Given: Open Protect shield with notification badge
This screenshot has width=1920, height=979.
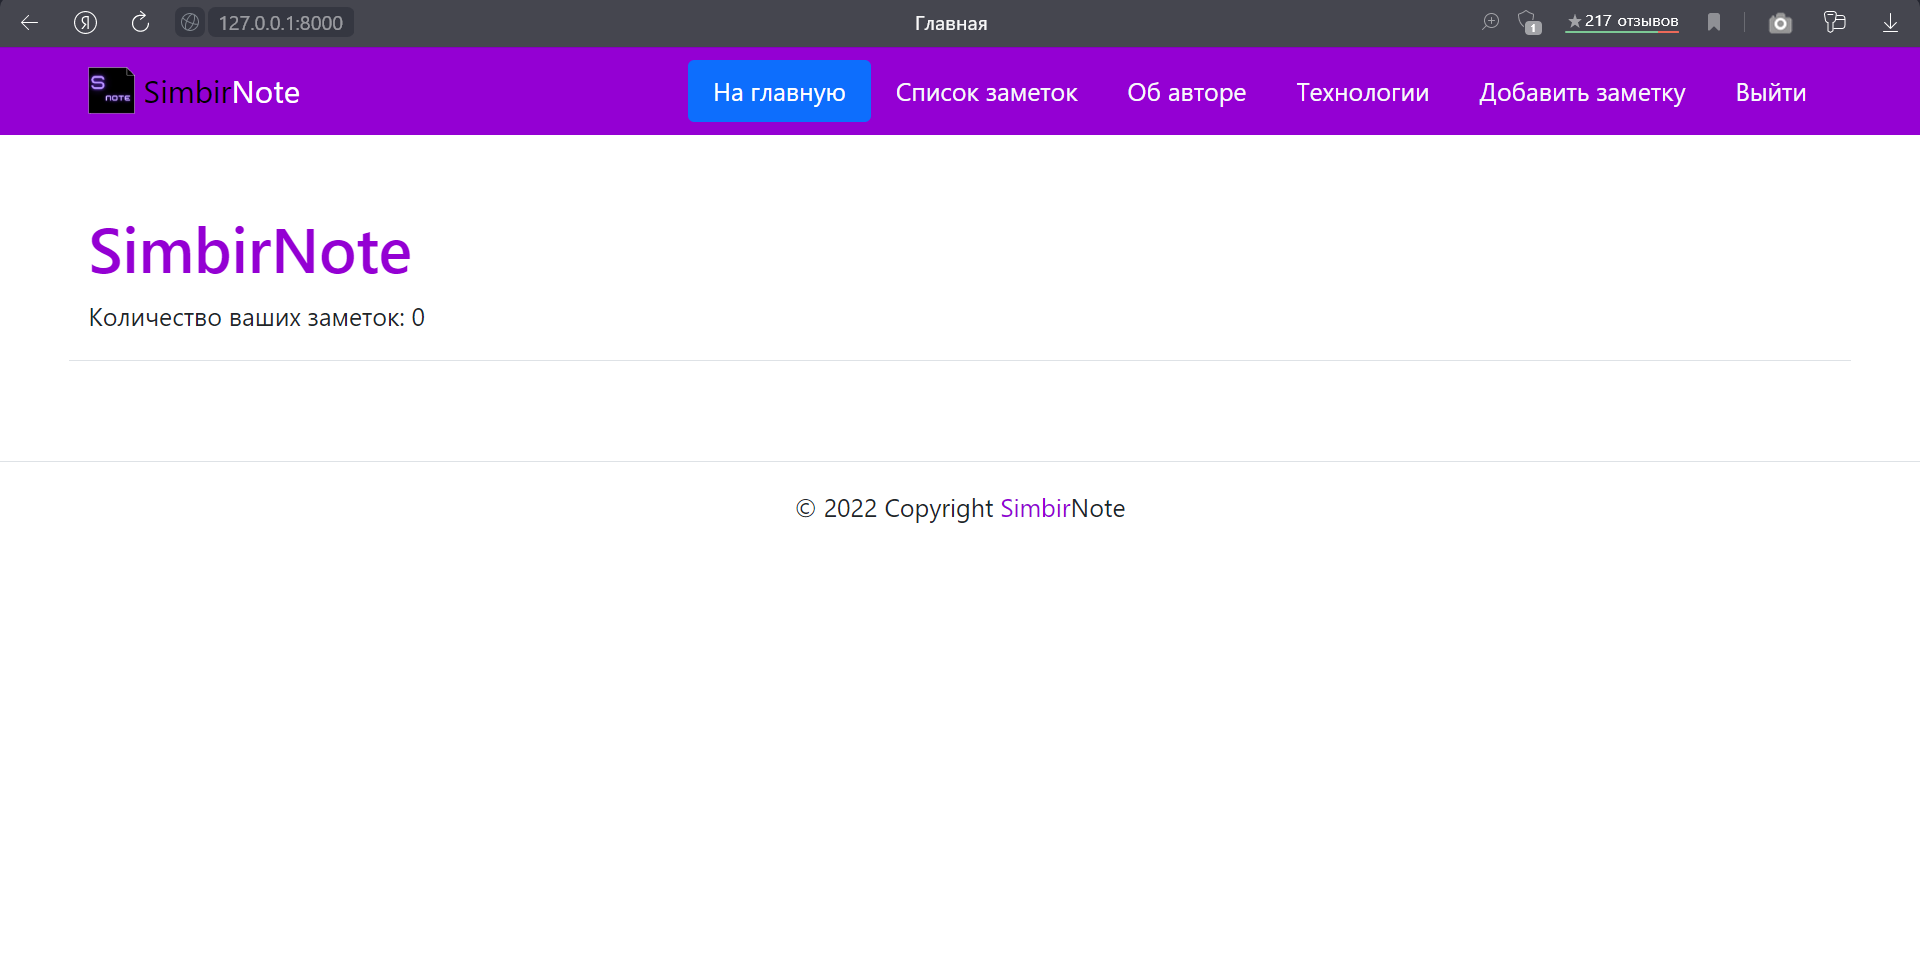Looking at the screenshot, I should coord(1528,22).
